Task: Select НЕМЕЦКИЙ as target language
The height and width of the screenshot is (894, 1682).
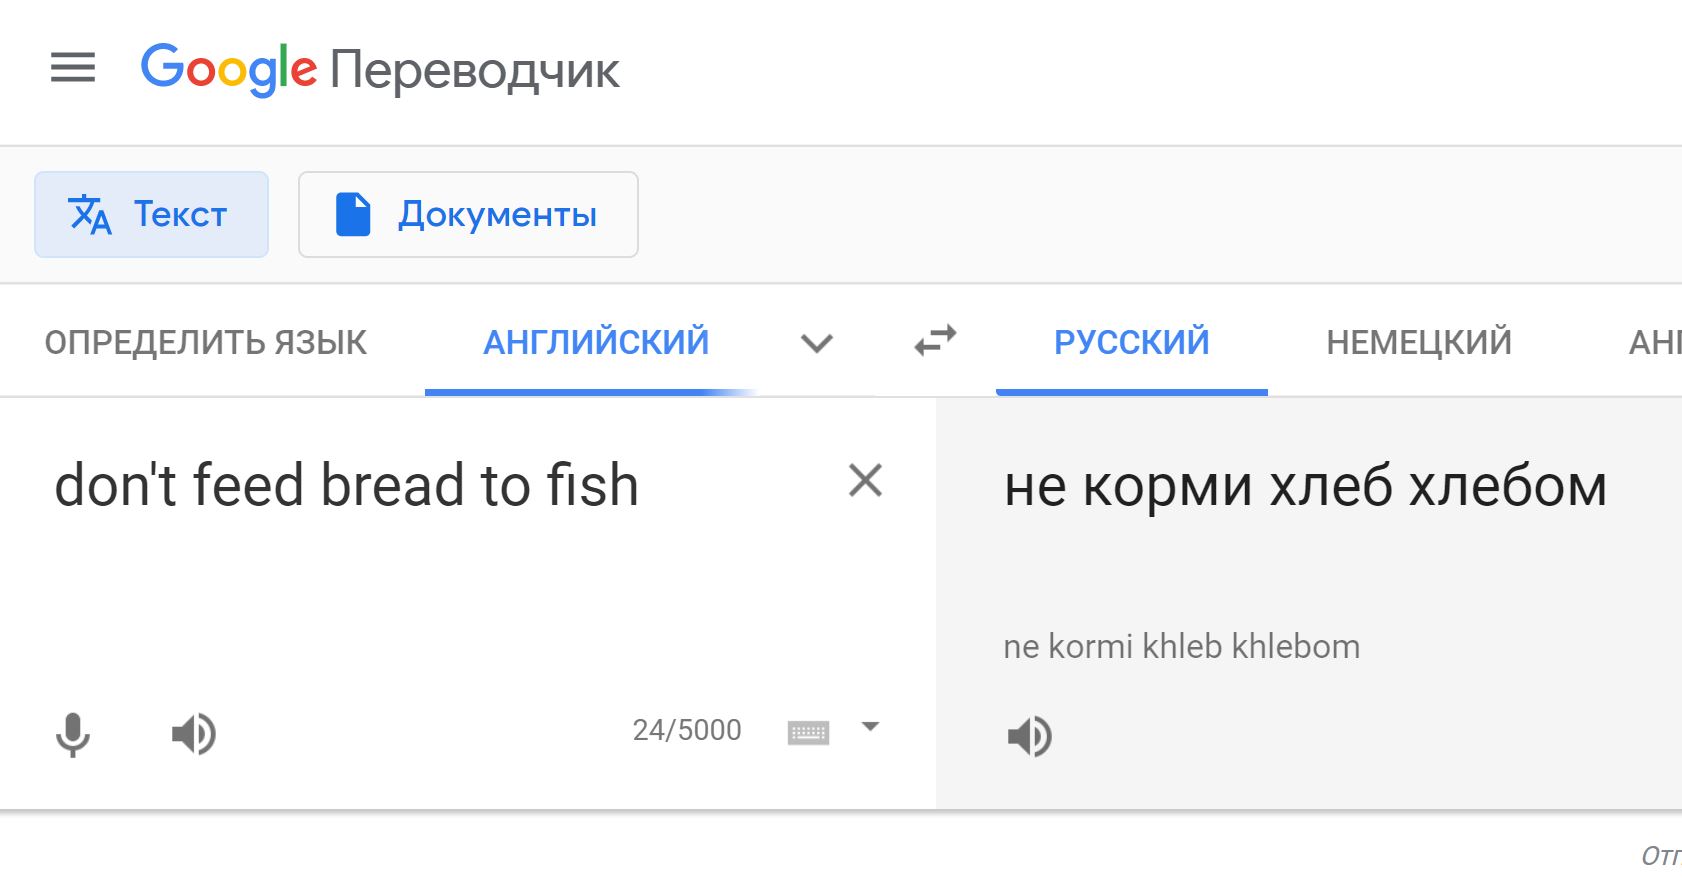Action: pyautogui.click(x=1418, y=343)
